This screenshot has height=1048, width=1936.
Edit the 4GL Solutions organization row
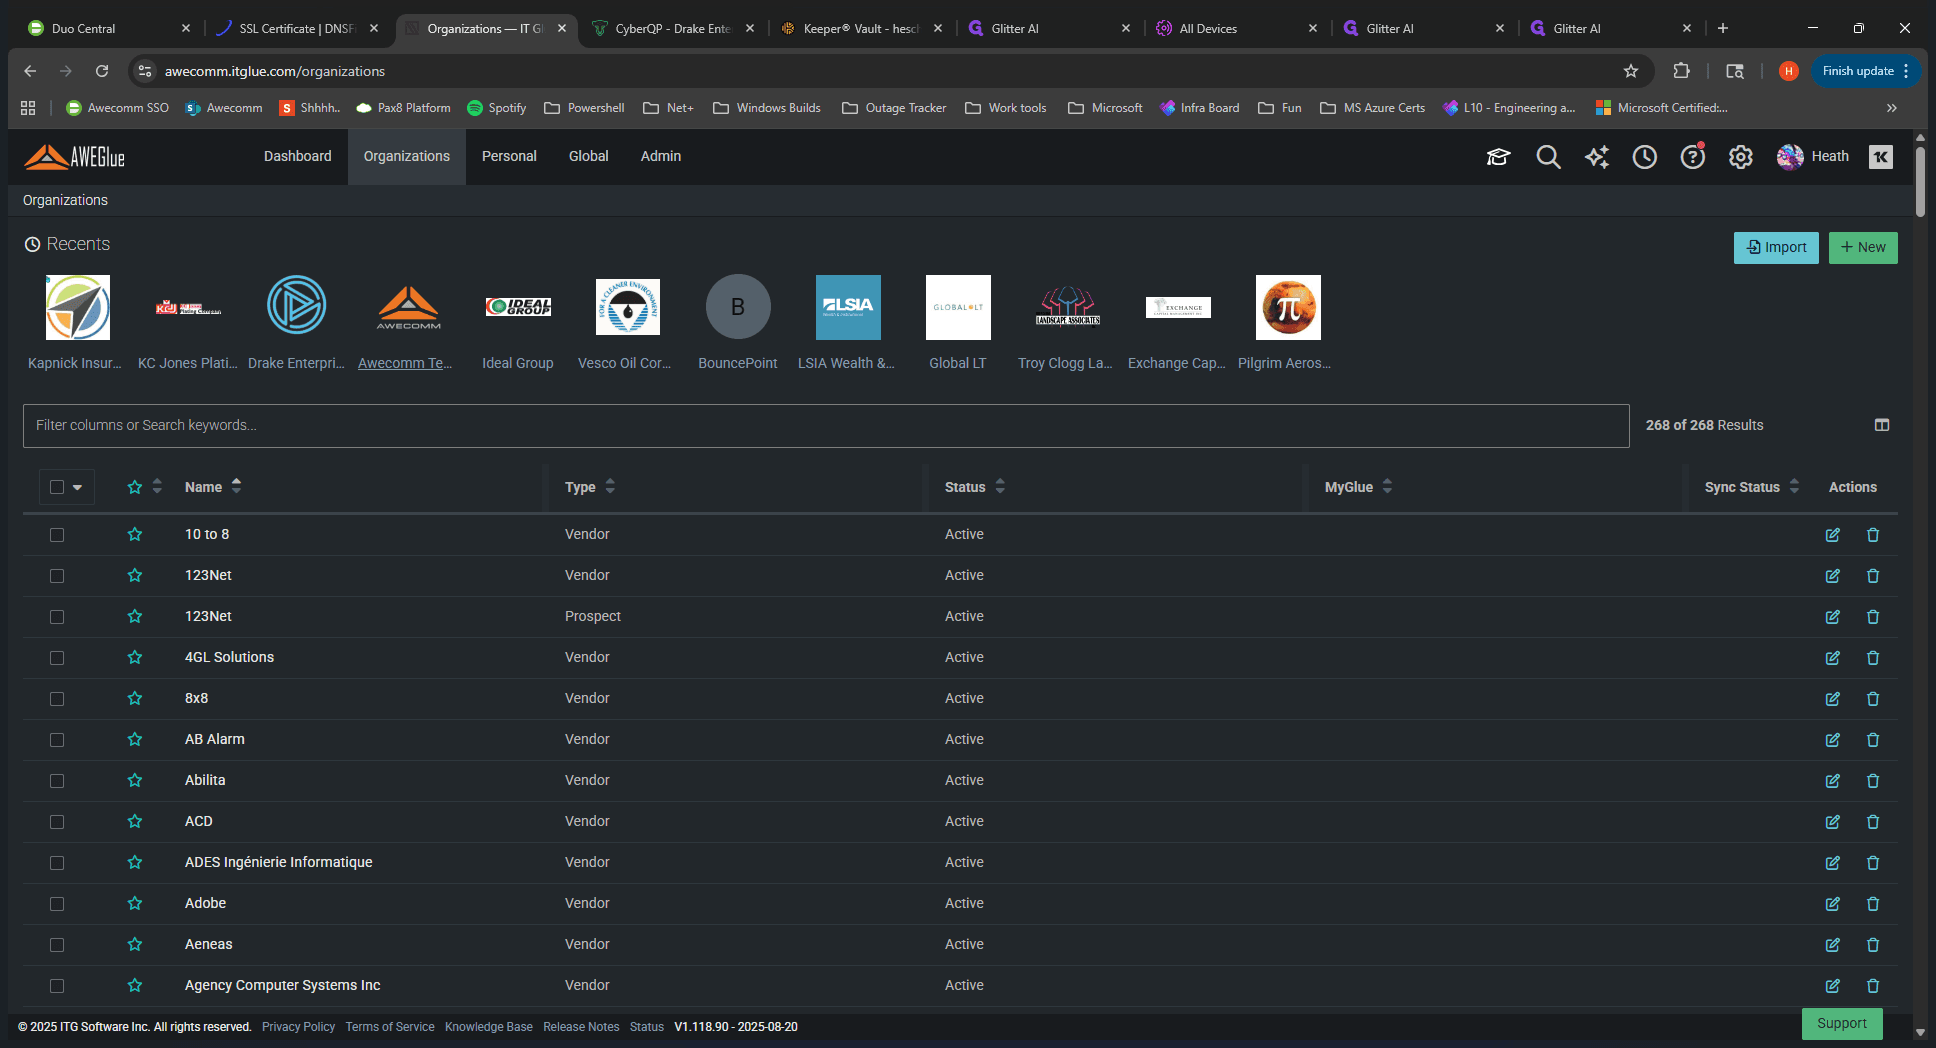tap(1832, 658)
